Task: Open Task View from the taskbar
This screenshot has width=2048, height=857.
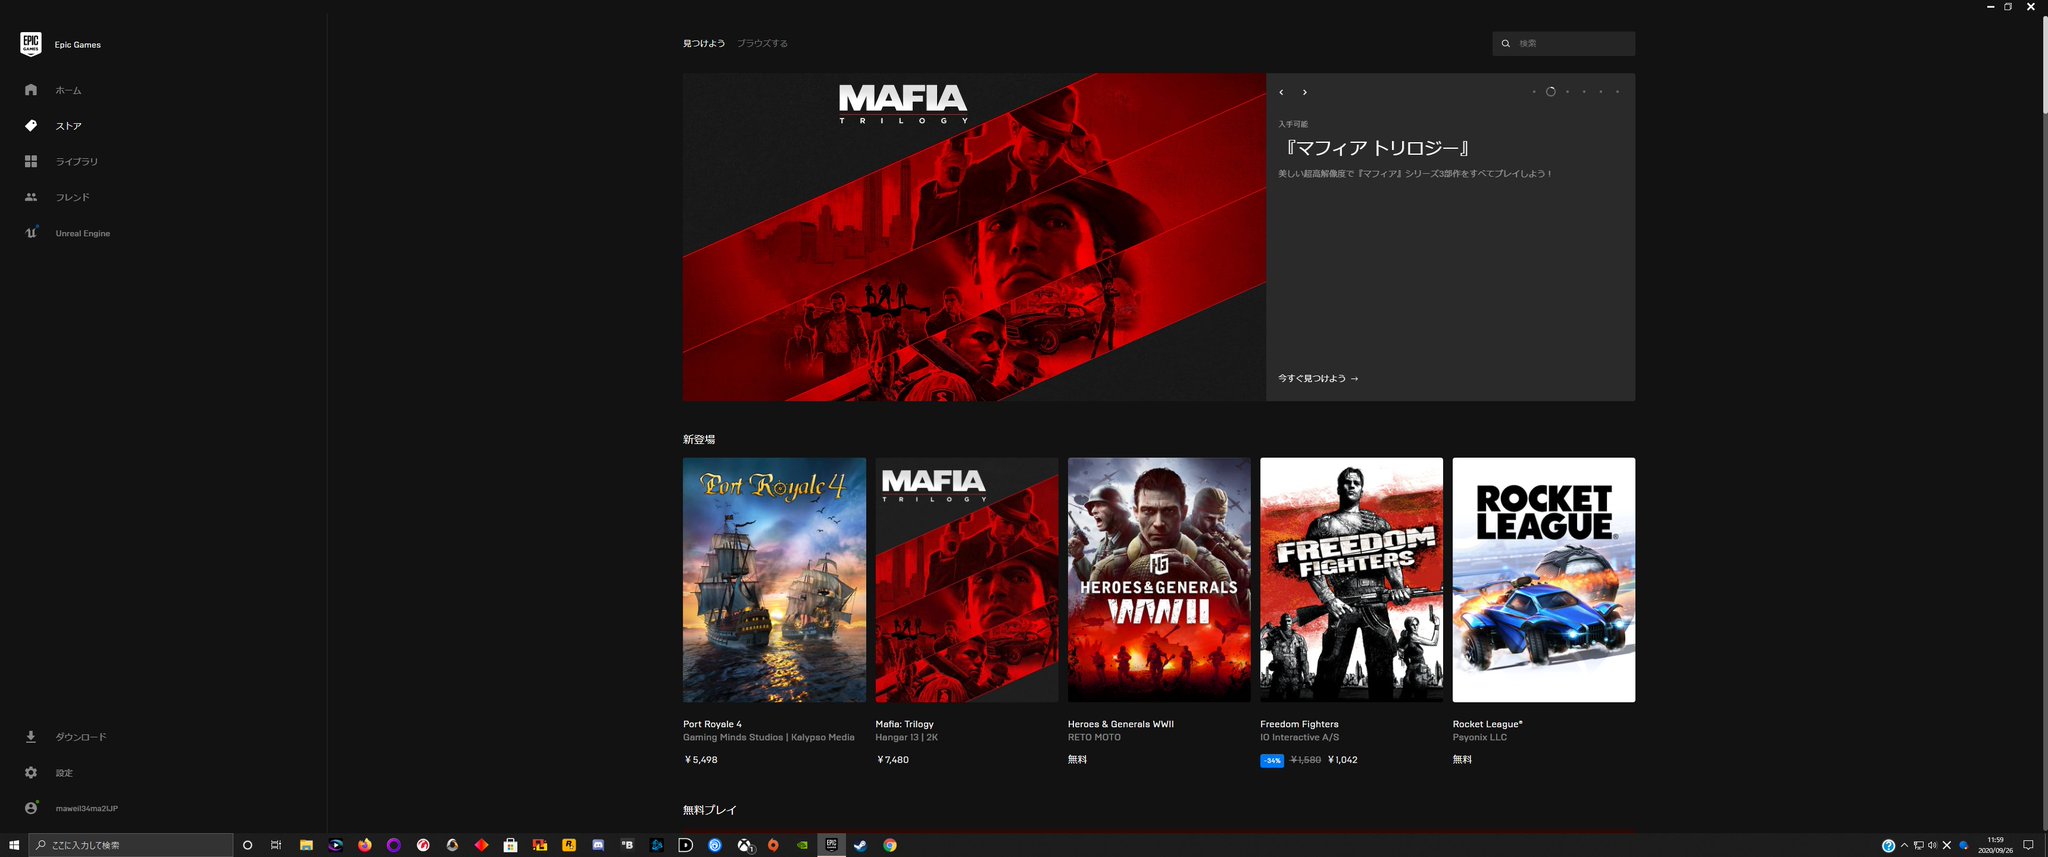Action: click(276, 845)
